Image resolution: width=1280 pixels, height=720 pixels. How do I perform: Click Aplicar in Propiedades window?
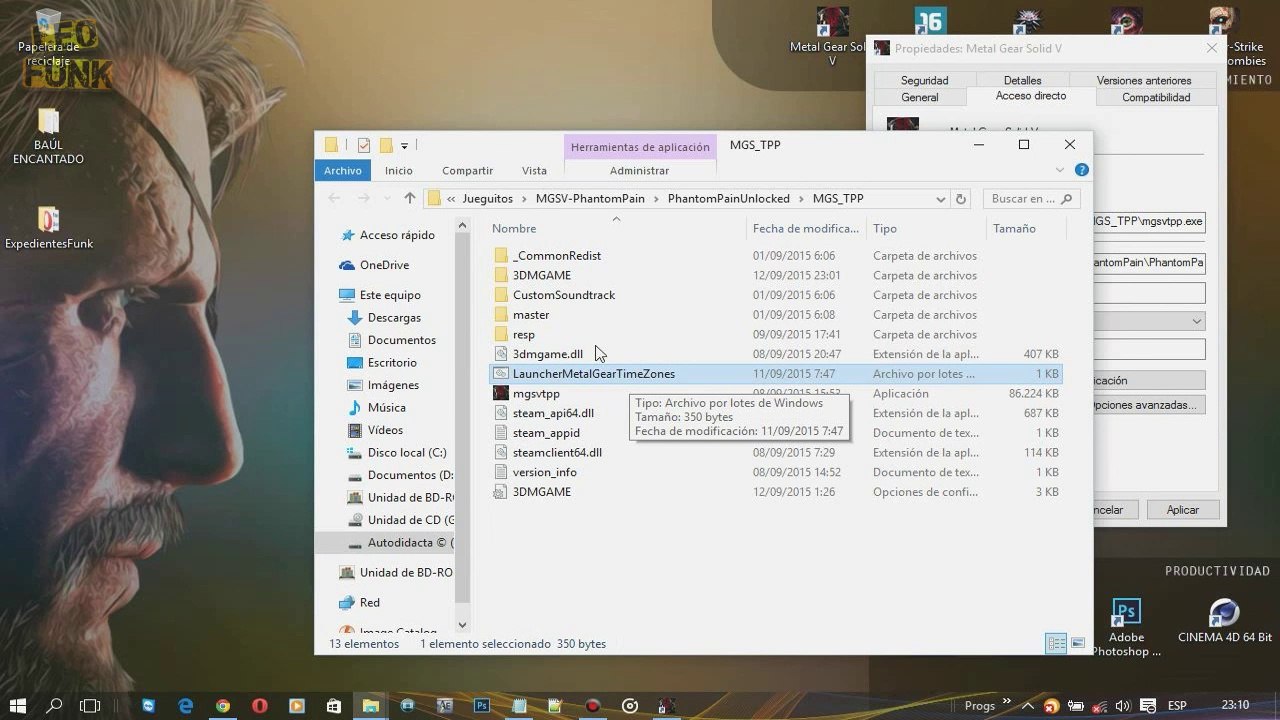pos(1182,510)
